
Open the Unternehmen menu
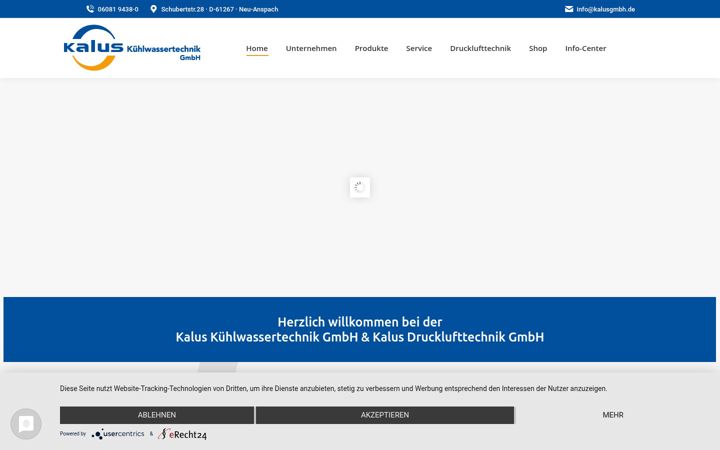click(x=311, y=48)
